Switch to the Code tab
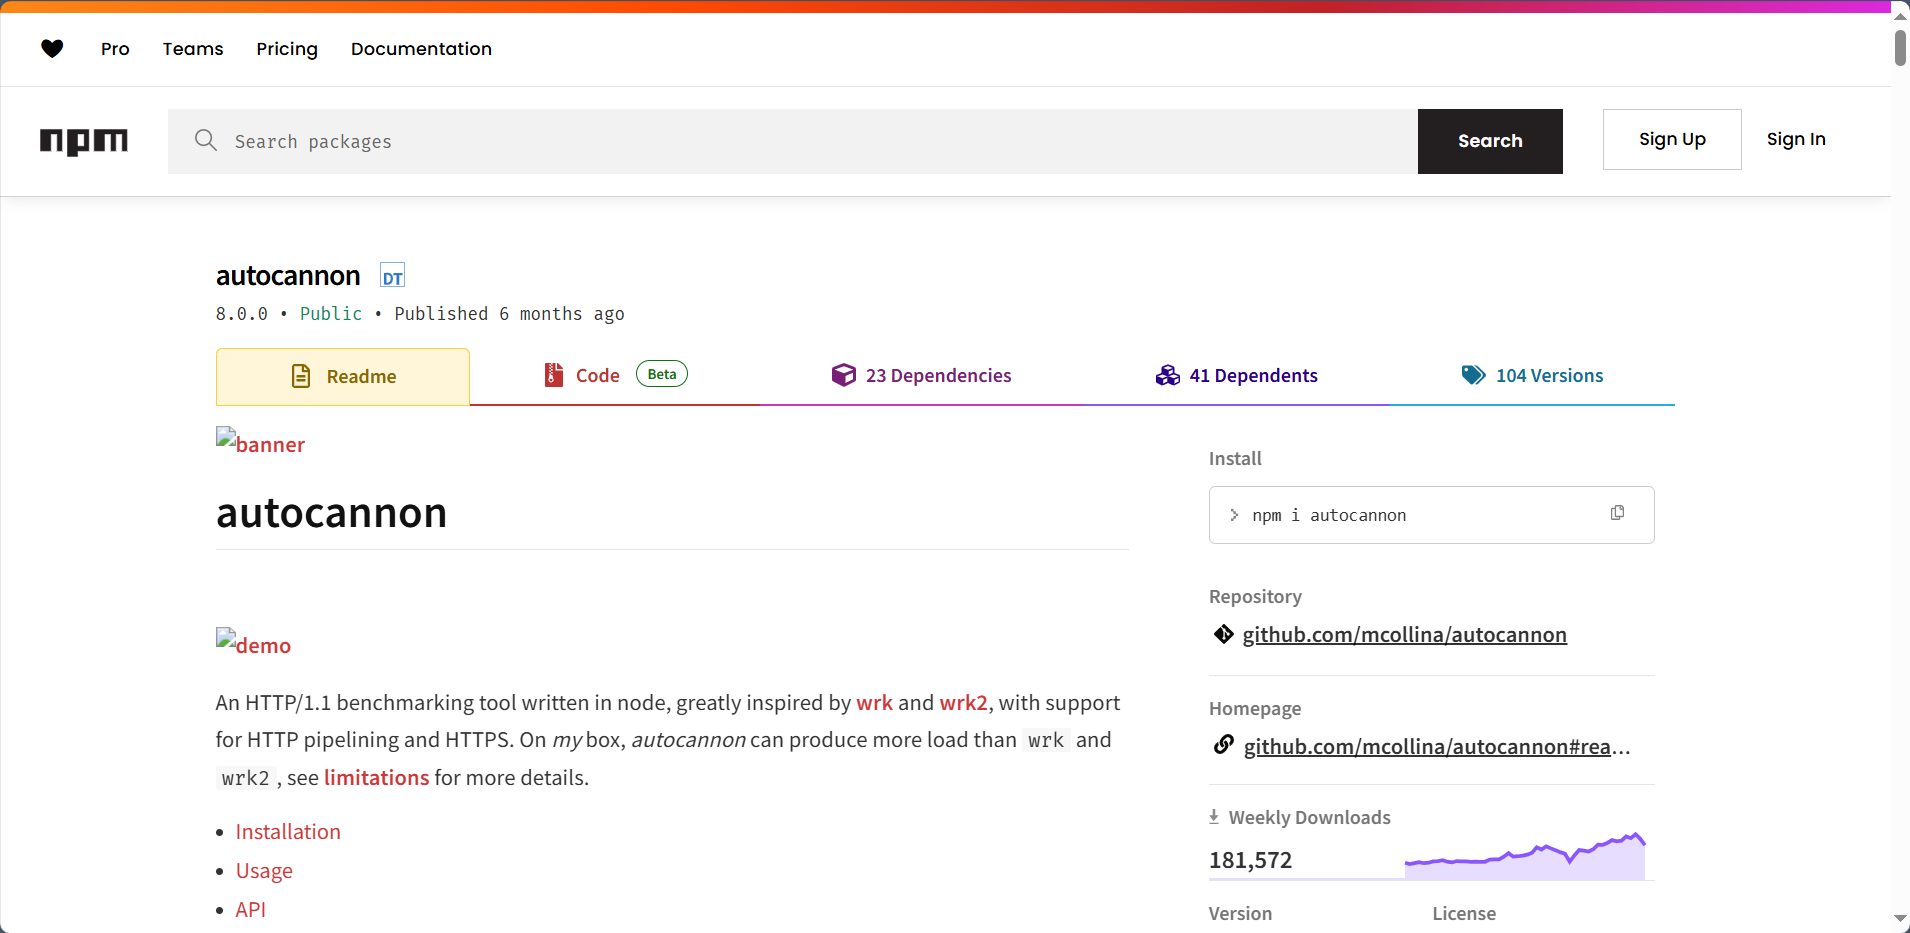Viewport: 1910px width, 933px height. tap(615, 376)
